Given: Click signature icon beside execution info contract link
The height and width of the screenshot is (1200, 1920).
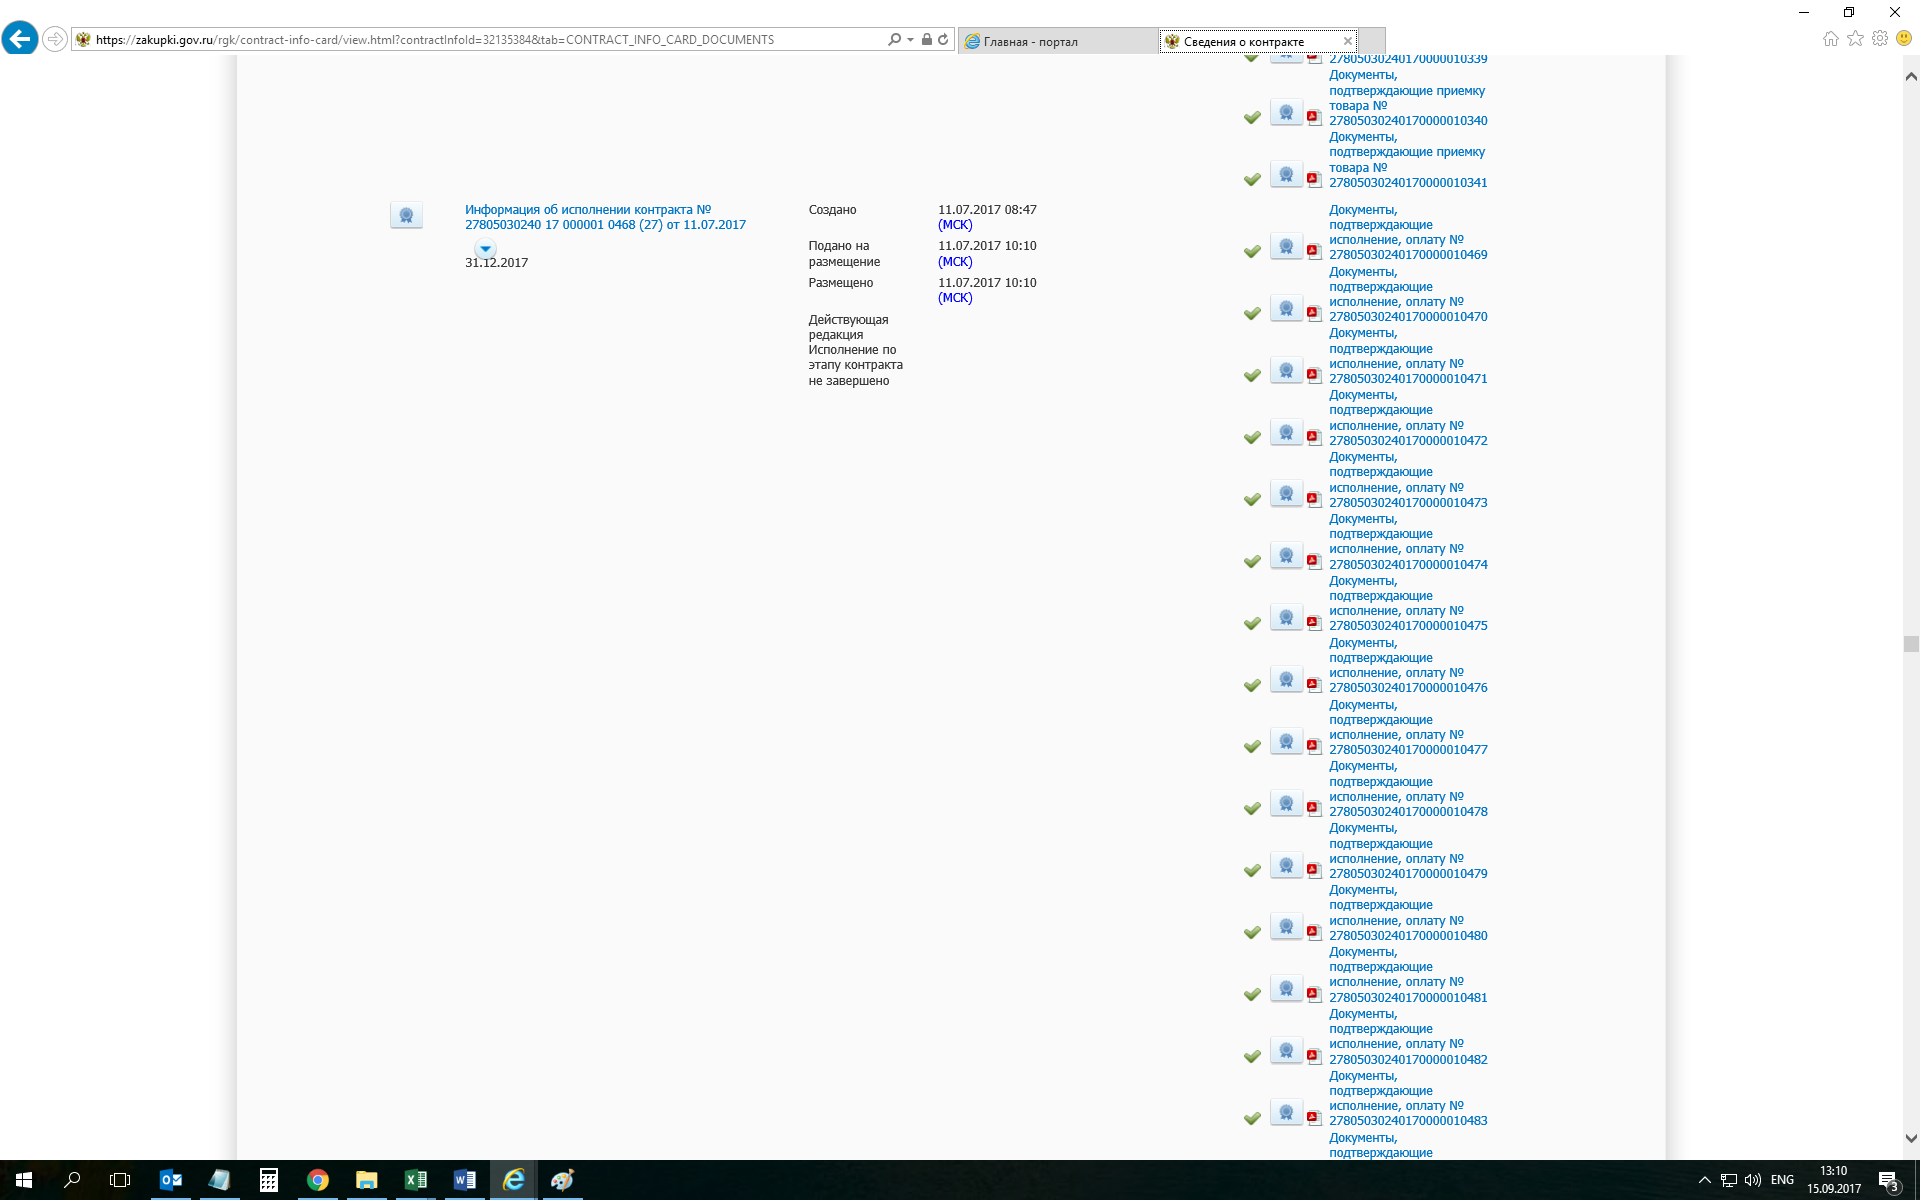Looking at the screenshot, I should (406, 215).
